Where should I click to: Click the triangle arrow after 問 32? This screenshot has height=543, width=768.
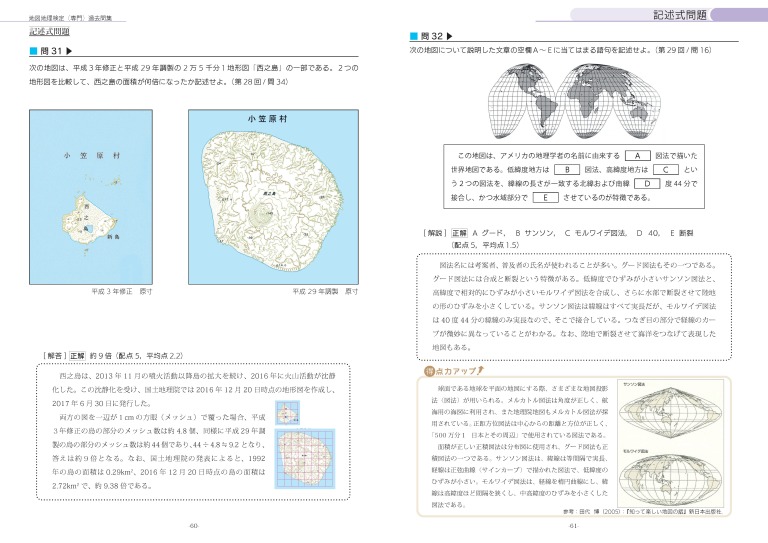tap(450, 36)
